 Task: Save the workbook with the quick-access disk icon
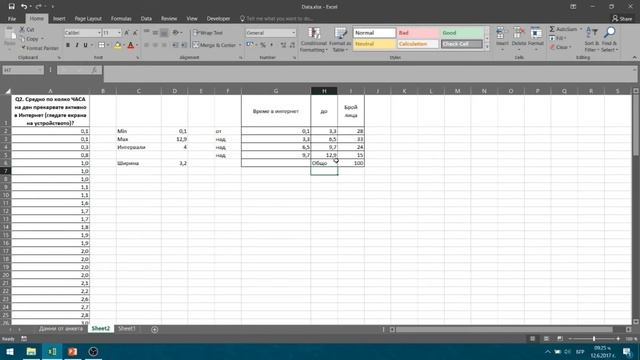11,7
